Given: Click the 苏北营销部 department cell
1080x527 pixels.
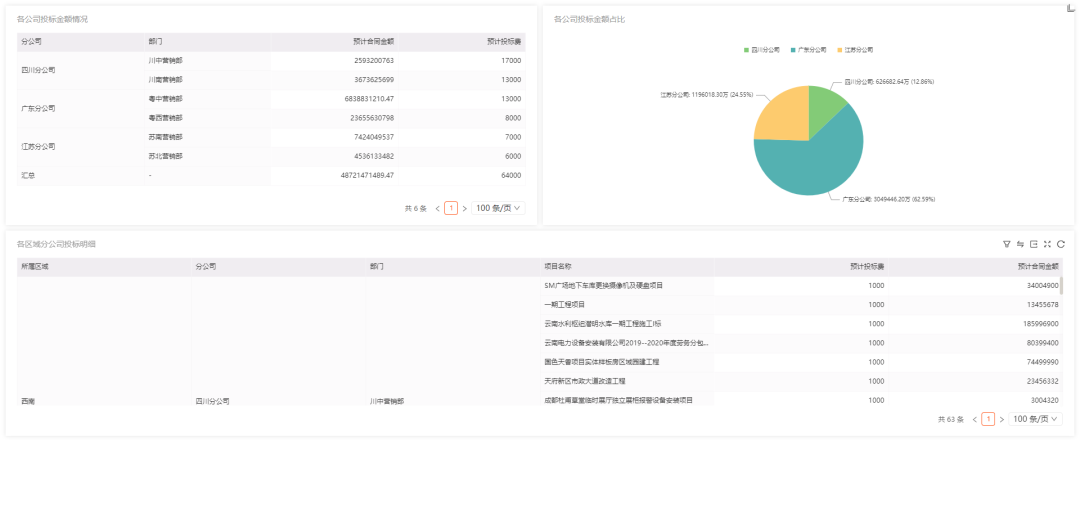Looking at the screenshot, I should coord(207,156).
